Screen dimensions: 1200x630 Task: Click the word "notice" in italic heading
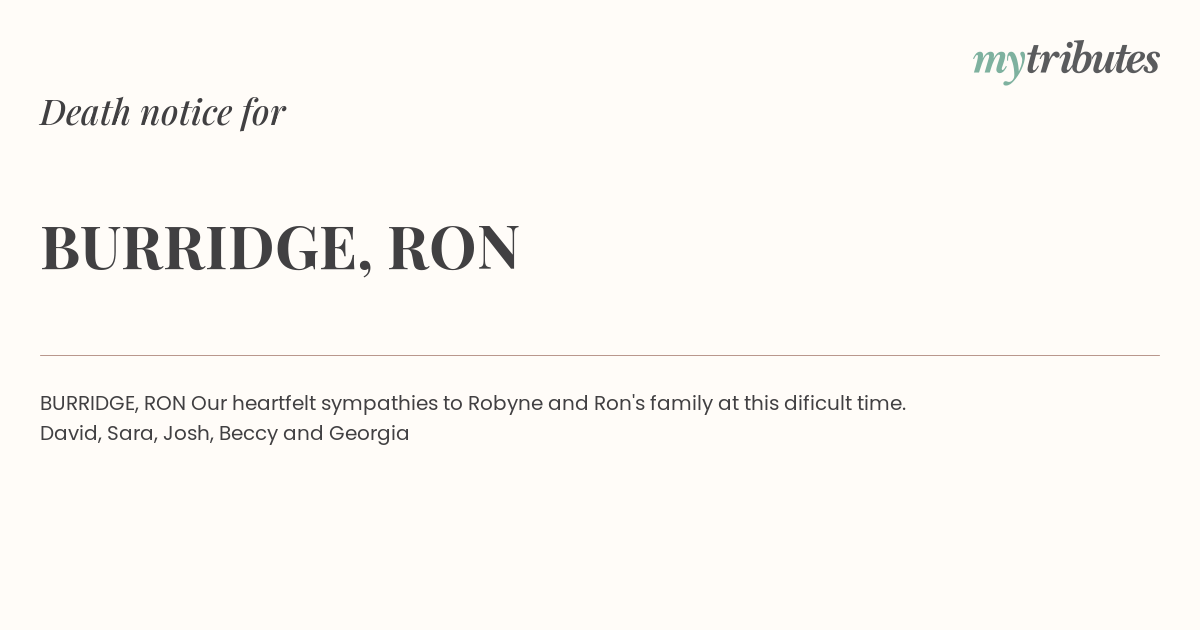point(186,112)
